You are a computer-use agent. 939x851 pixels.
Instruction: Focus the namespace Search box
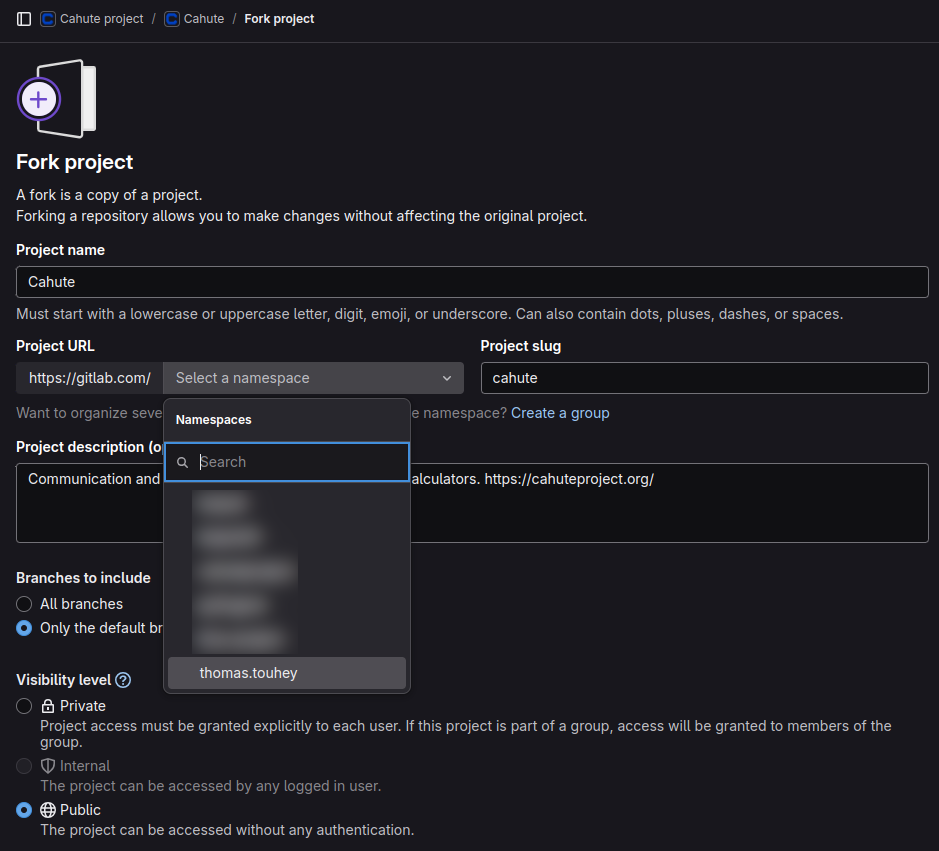298,462
